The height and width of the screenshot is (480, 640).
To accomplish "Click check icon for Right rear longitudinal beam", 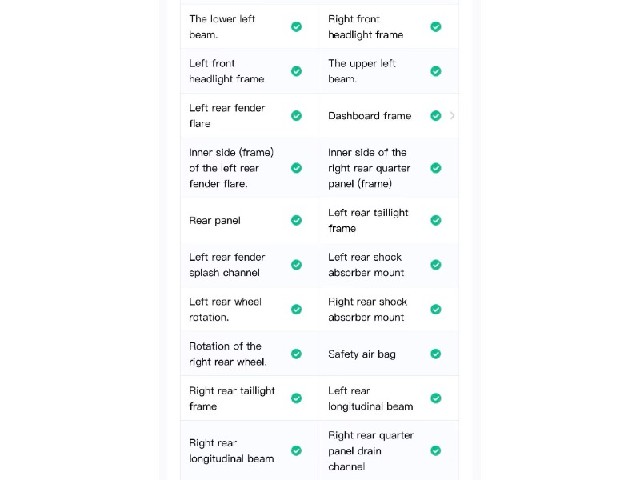I will pos(296,451).
